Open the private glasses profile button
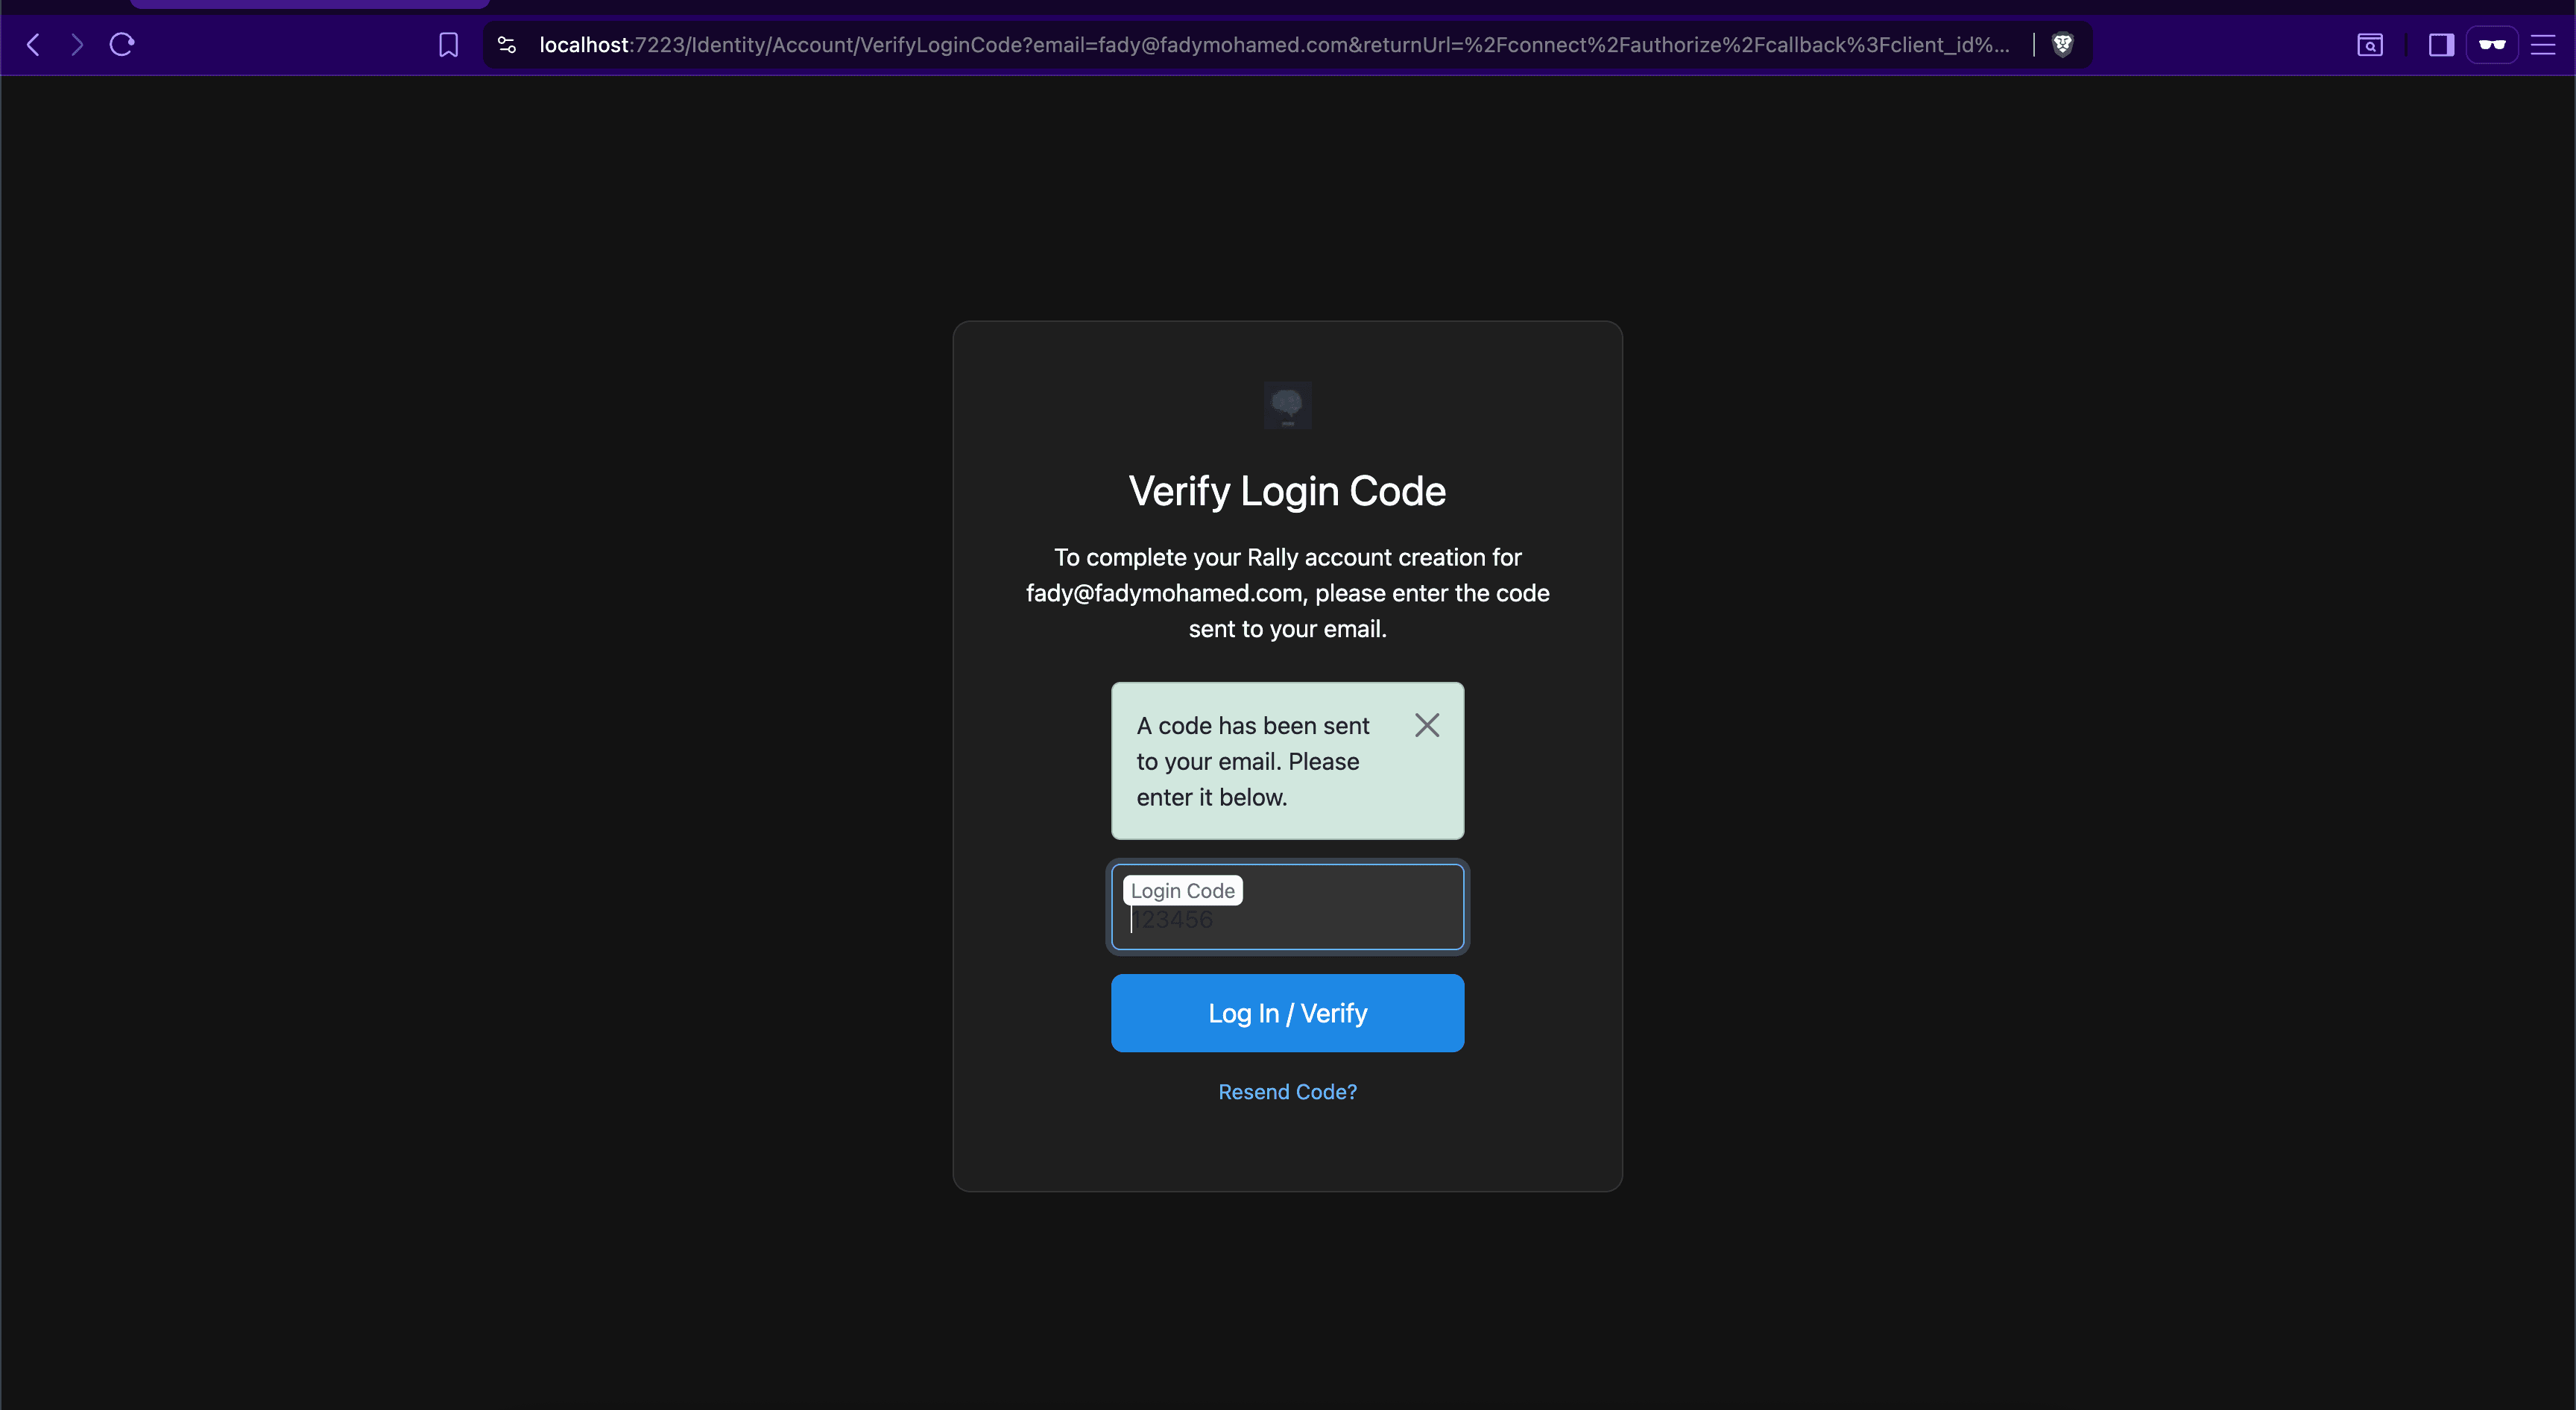The width and height of the screenshot is (2576, 1410). click(x=2492, y=45)
